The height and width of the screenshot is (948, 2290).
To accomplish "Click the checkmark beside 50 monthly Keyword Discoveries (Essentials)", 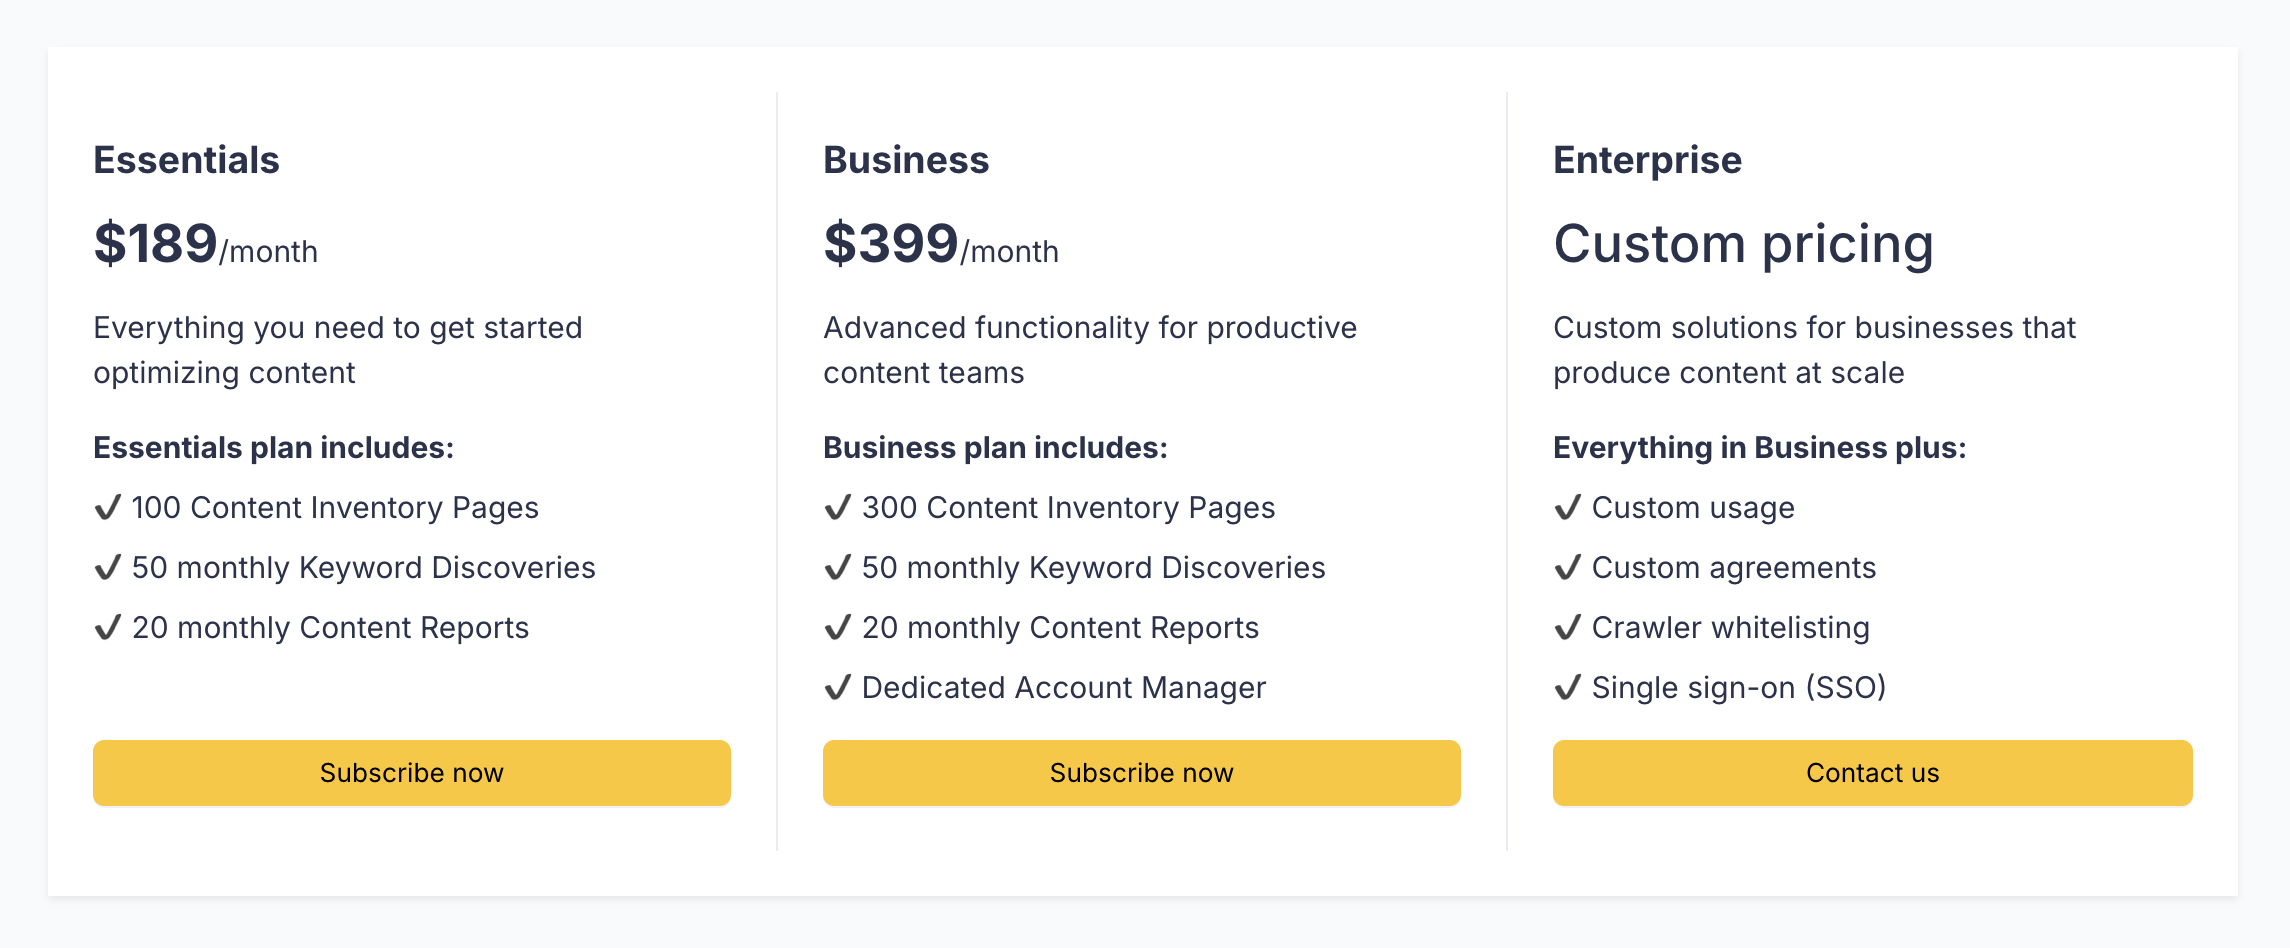I will pyautogui.click(x=108, y=568).
